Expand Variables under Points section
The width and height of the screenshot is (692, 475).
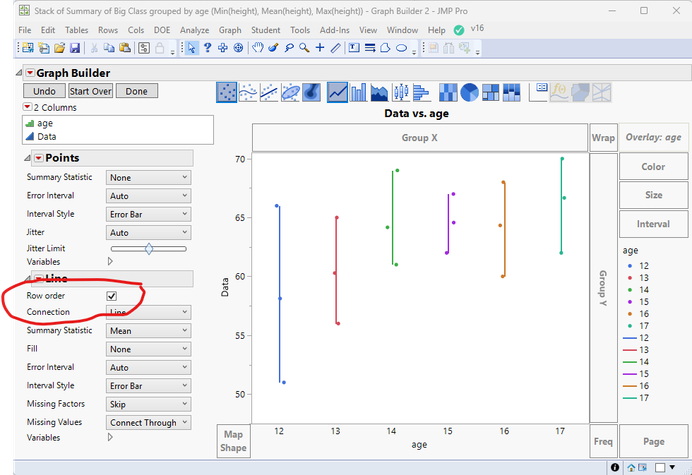(110, 261)
